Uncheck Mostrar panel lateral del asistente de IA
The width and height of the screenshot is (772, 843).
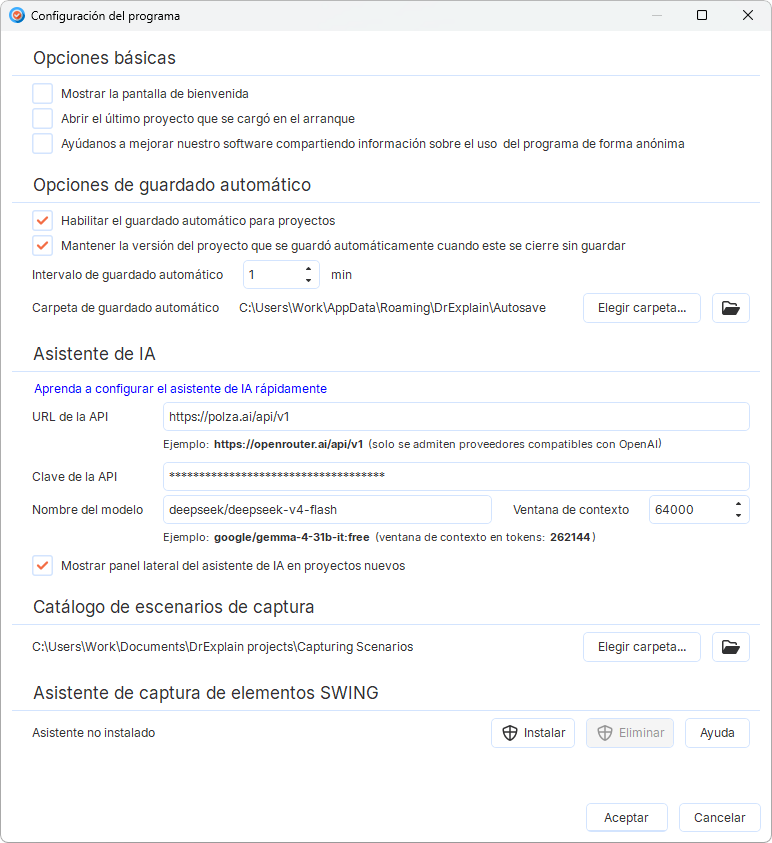coord(42,566)
